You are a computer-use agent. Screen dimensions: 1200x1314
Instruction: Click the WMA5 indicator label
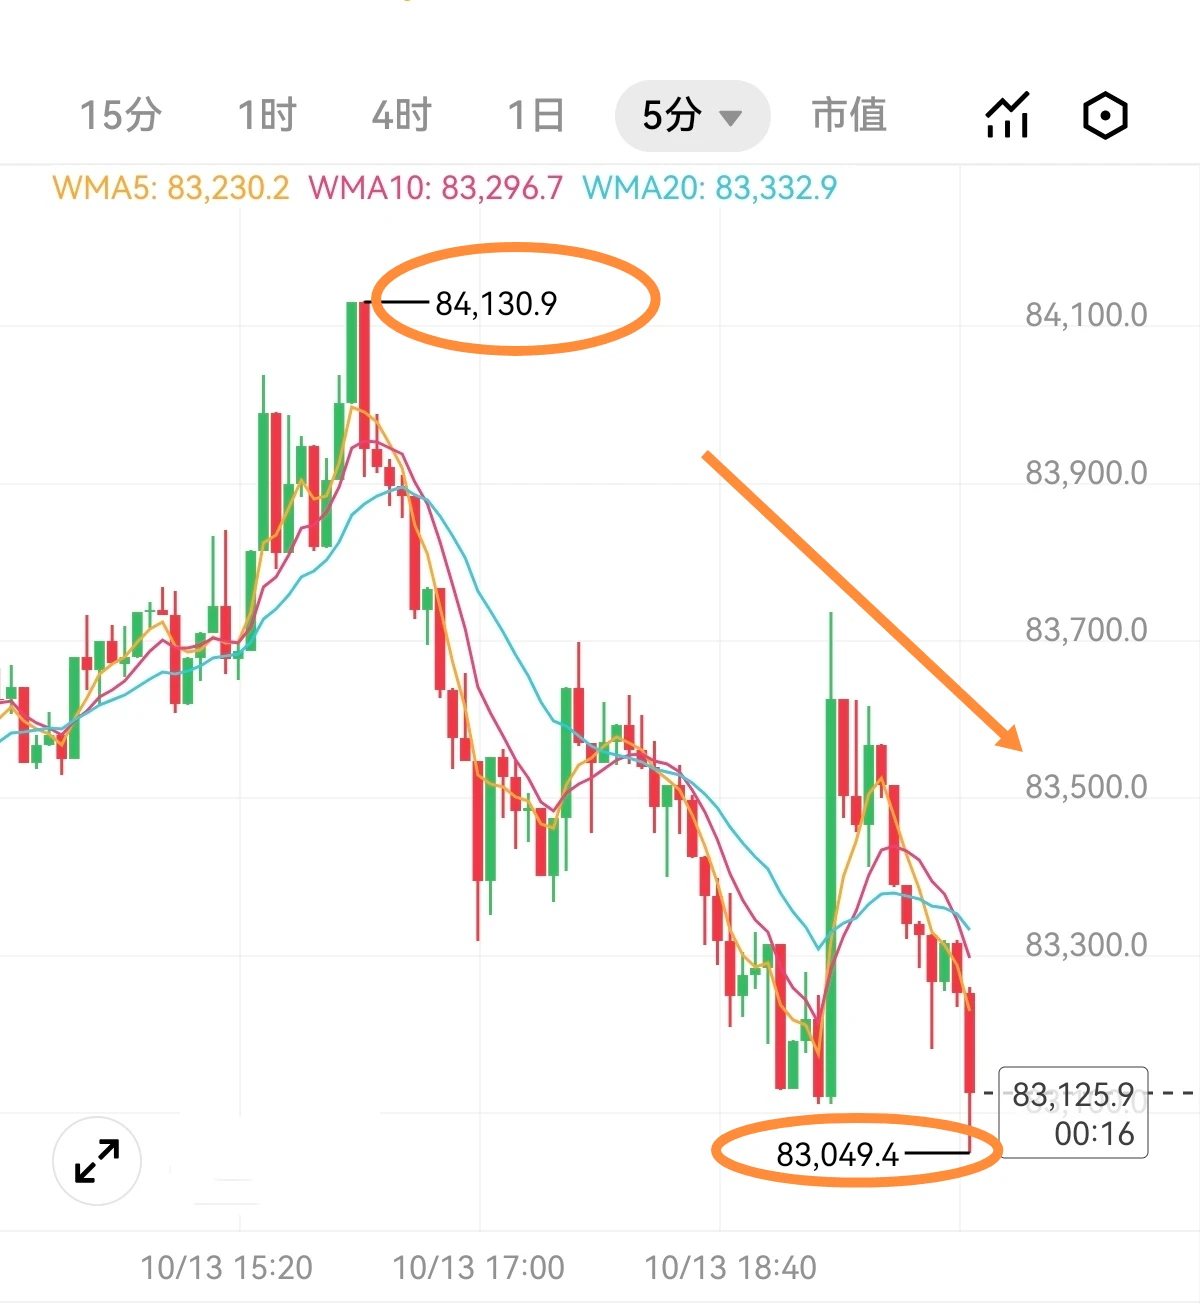pyautogui.click(x=171, y=188)
